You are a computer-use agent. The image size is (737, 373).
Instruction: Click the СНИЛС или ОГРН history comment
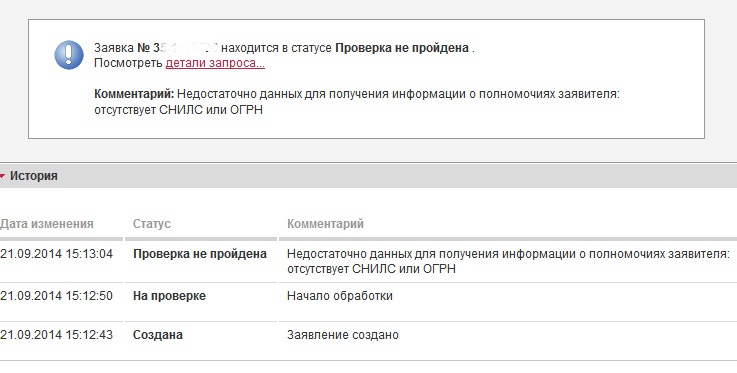(508, 261)
